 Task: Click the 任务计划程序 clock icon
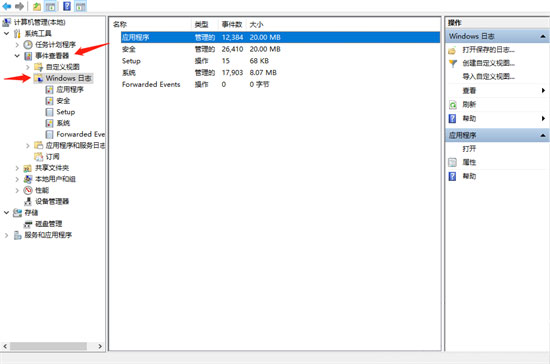(28, 45)
